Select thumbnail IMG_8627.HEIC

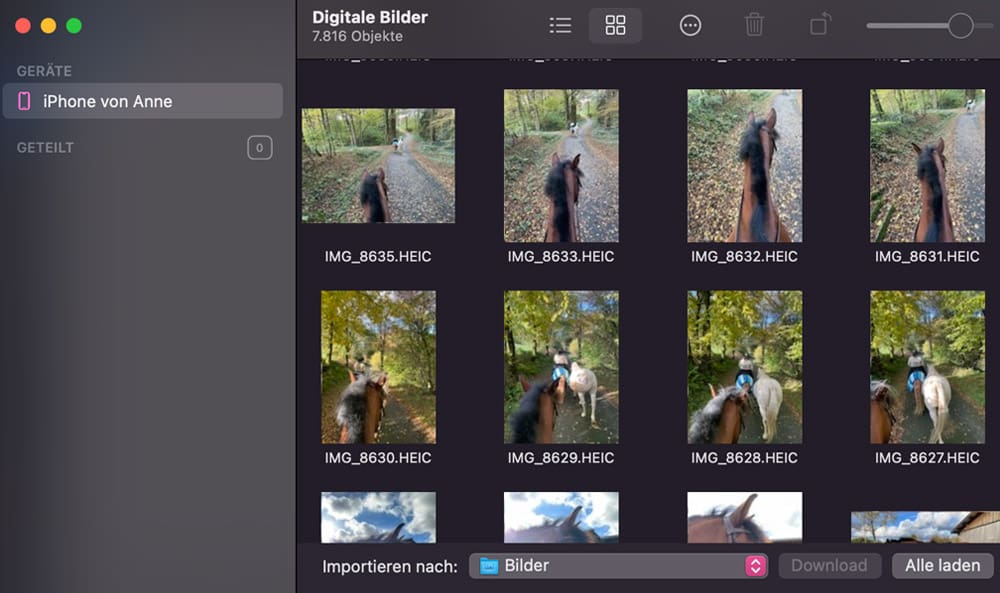click(x=927, y=367)
